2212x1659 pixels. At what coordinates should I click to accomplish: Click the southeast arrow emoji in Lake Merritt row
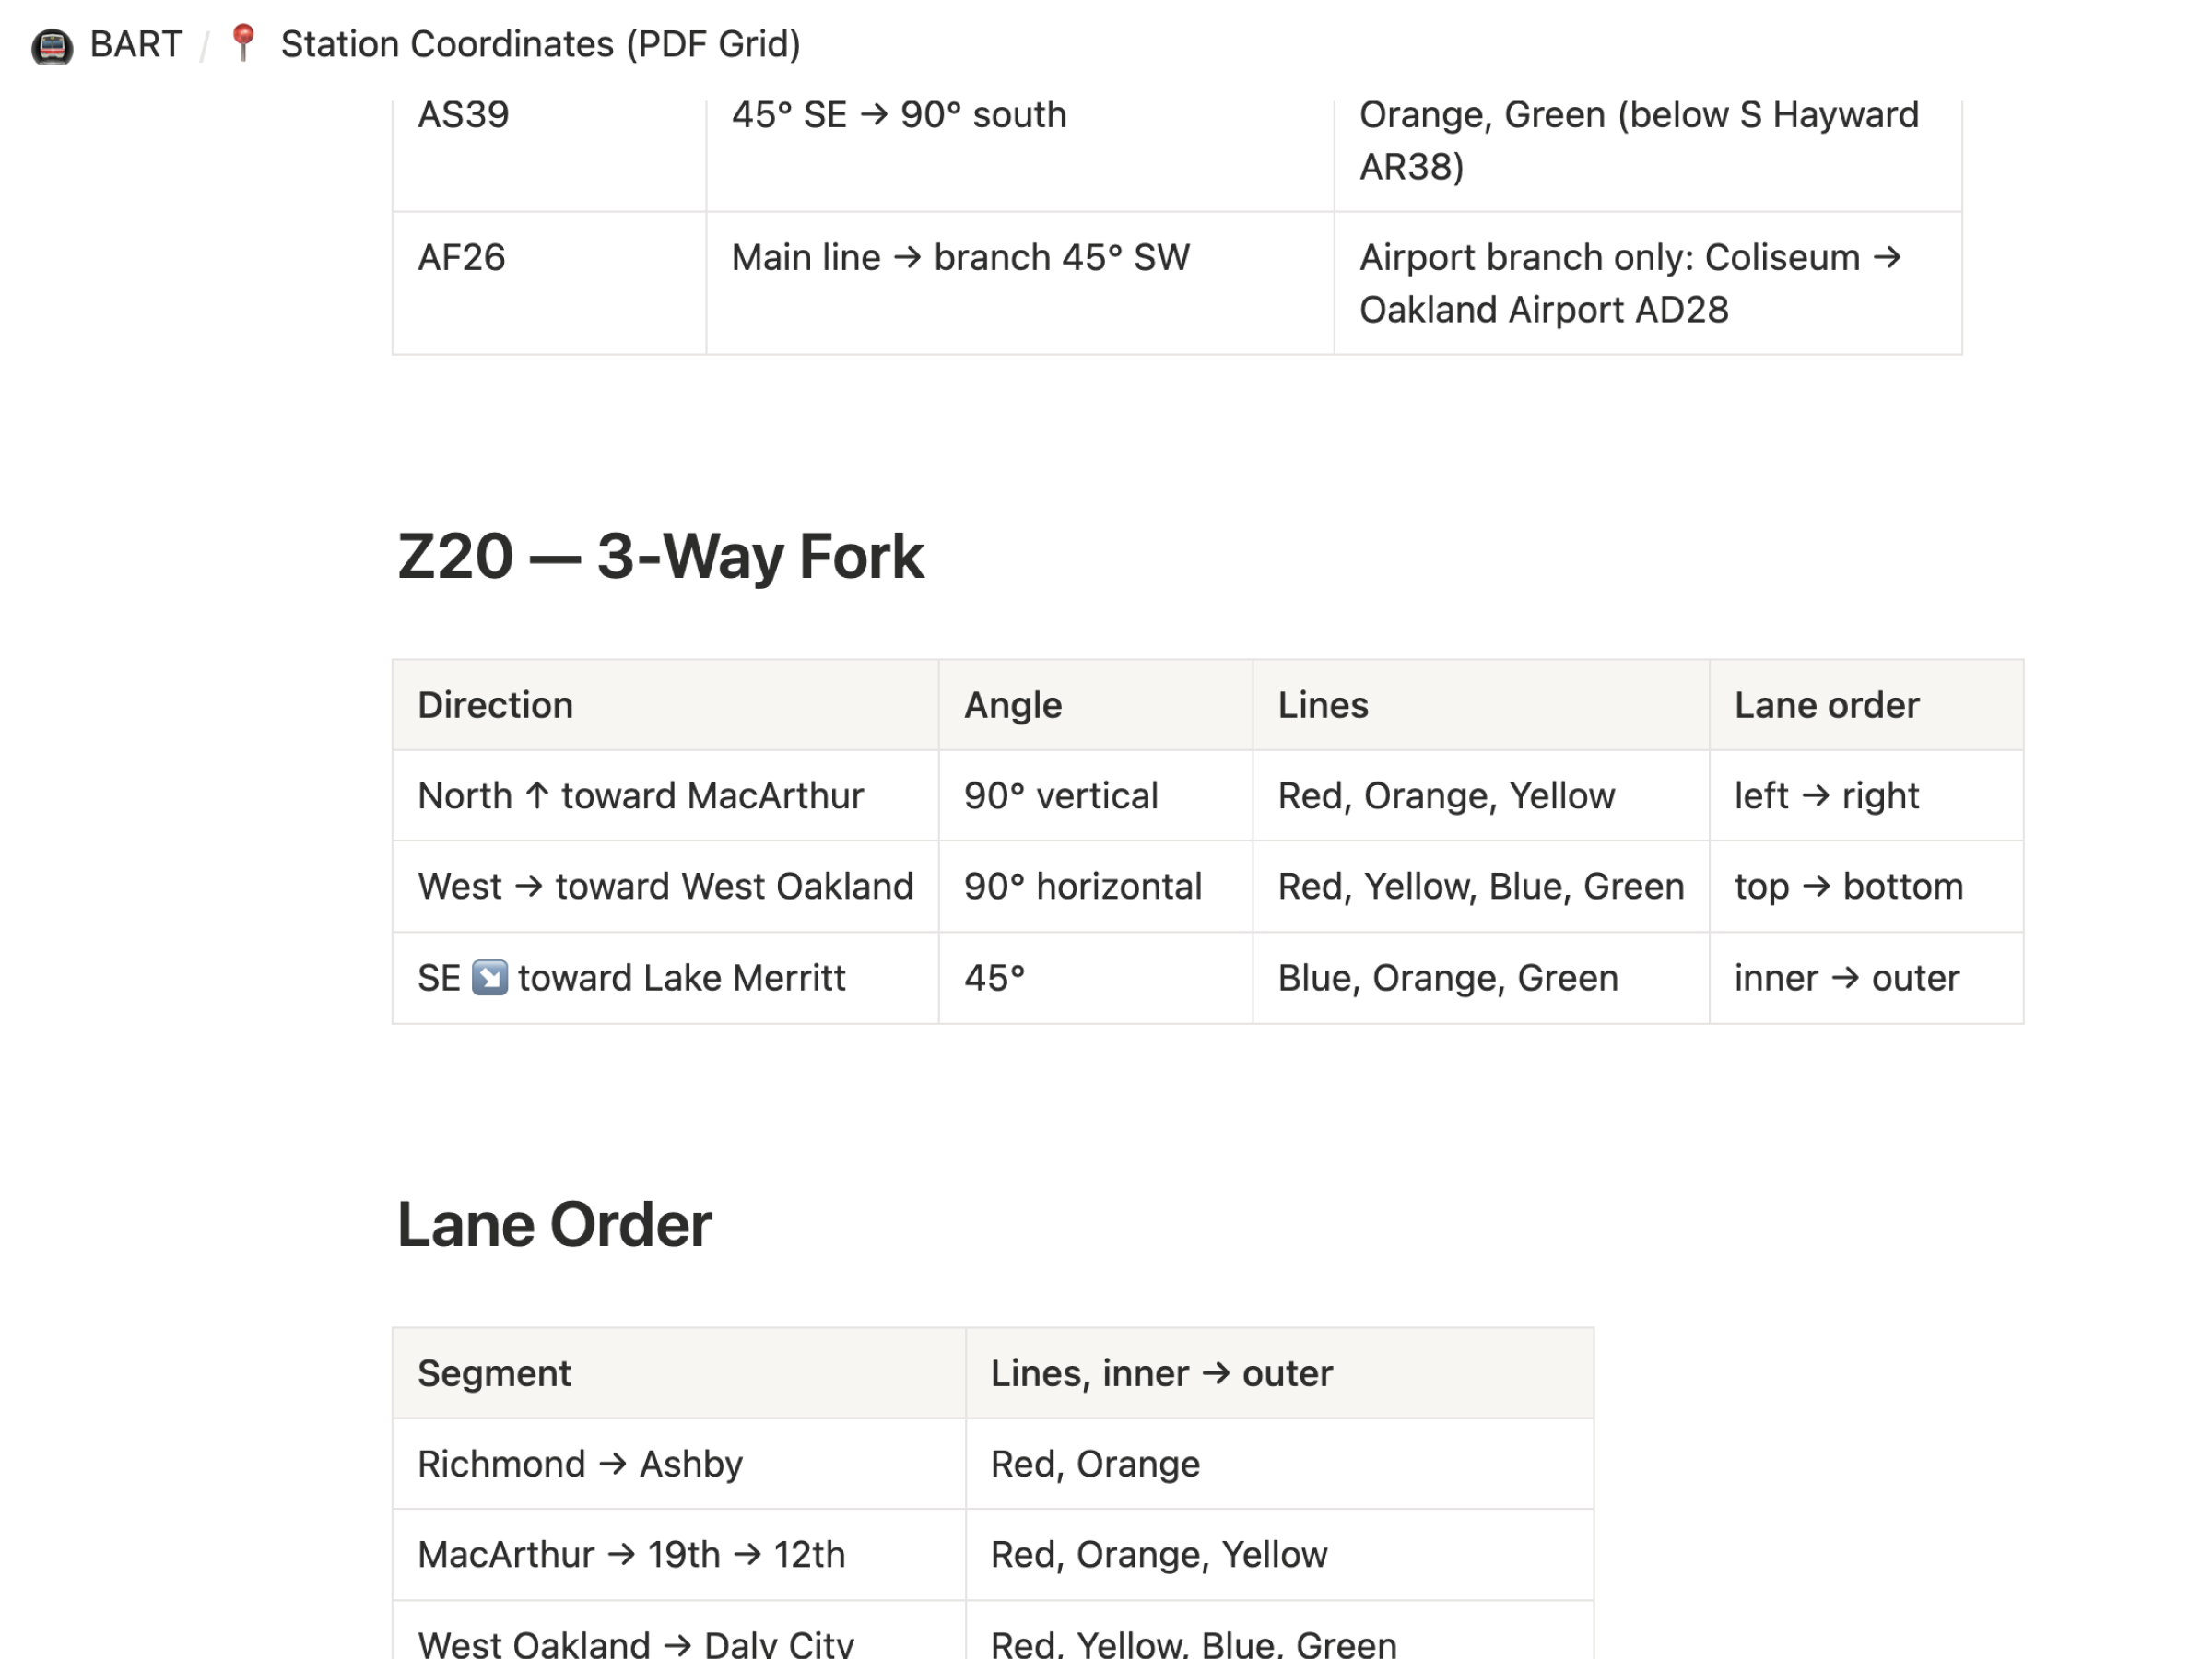(x=489, y=977)
